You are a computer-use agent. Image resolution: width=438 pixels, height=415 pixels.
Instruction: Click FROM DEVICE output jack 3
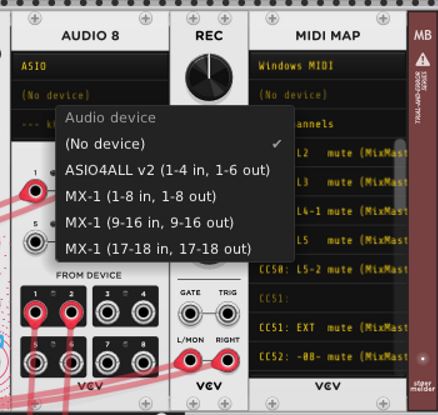pos(107,313)
